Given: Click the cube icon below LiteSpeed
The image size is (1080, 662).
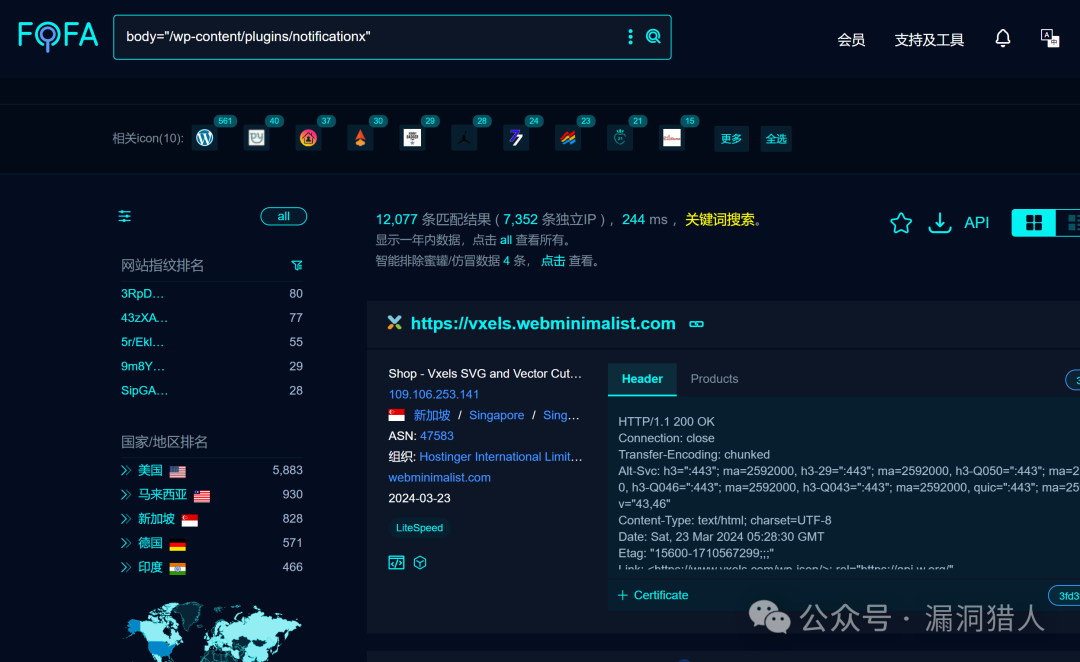Looking at the screenshot, I should (x=420, y=562).
